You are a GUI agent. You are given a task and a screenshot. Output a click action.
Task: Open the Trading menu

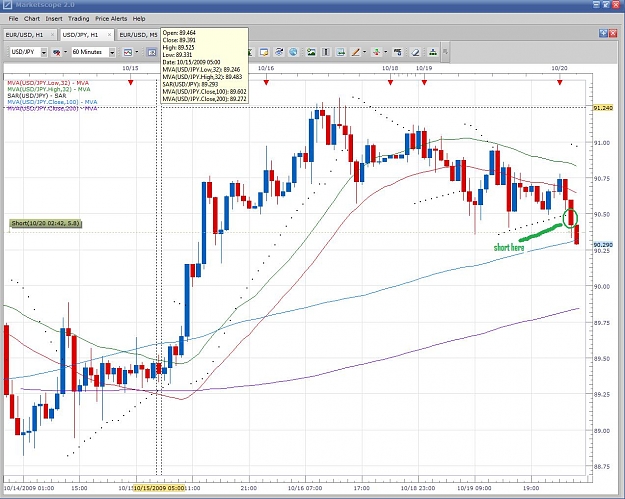[79, 19]
